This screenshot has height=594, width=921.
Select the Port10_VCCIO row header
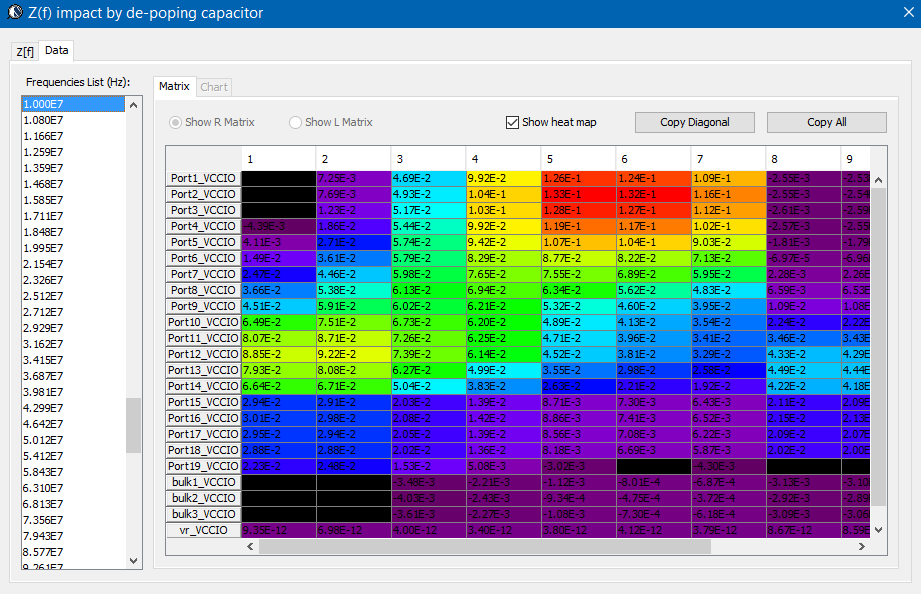coord(203,322)
